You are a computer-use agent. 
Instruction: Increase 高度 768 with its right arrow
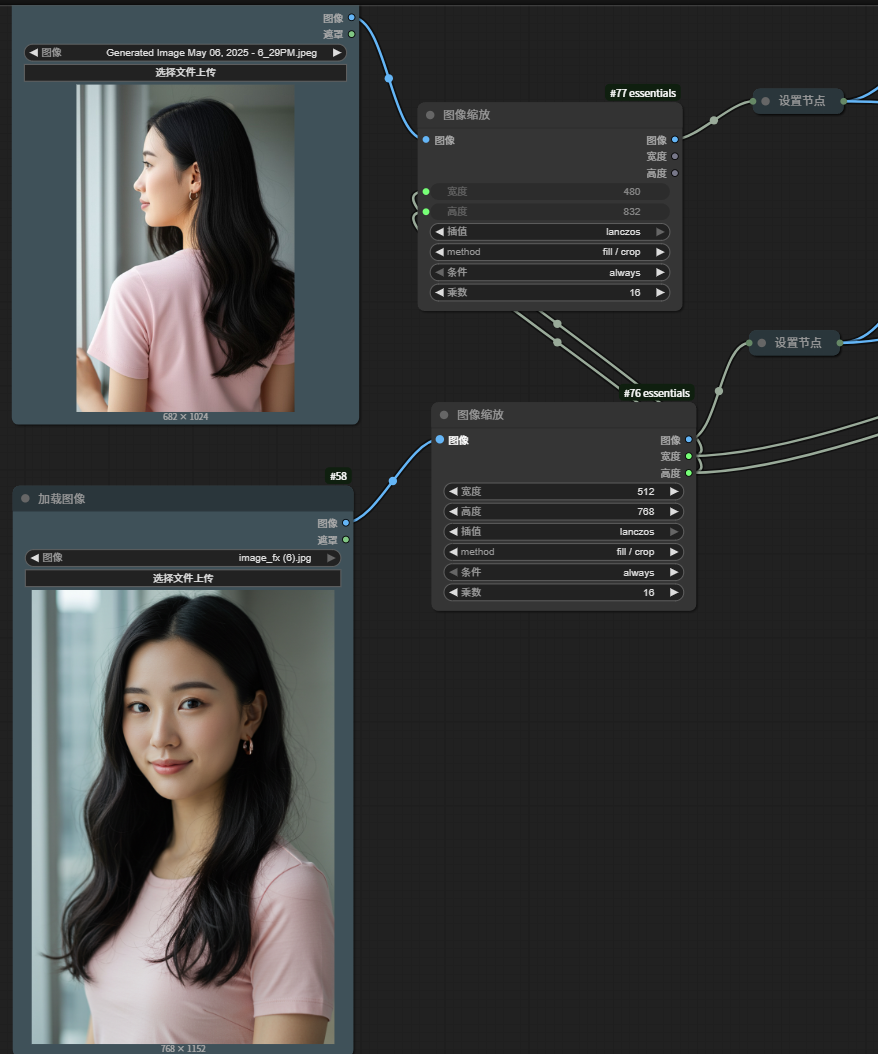674,512
